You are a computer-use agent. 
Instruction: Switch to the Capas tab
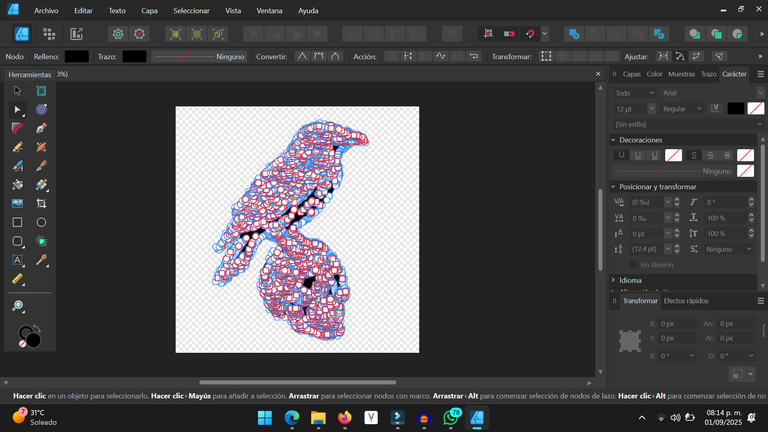[x=631, y=74]
